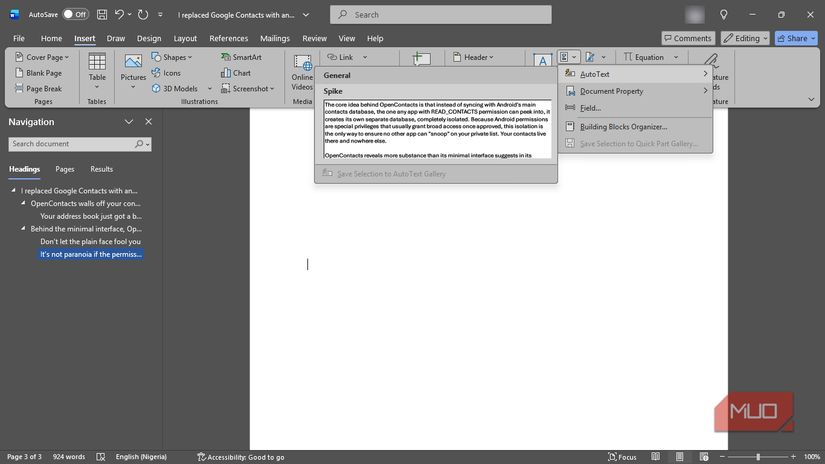Click the Equation button
Screen dimensions: 825x464
pos(644,57)
